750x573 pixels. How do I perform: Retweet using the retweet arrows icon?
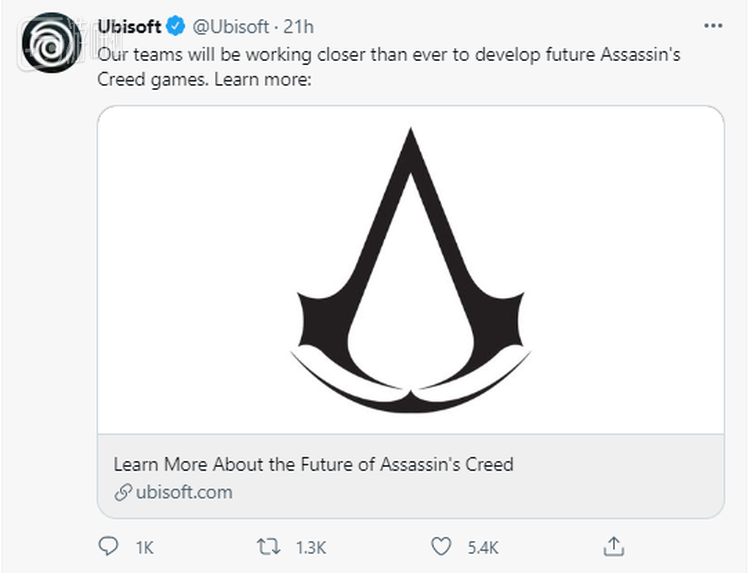(x=269, y=546)
